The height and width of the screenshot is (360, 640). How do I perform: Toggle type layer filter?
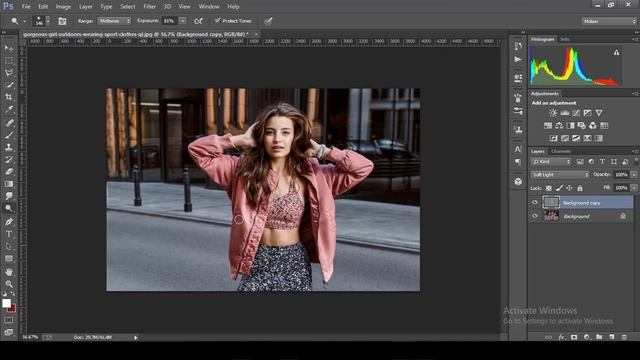[x=602, y=162]
